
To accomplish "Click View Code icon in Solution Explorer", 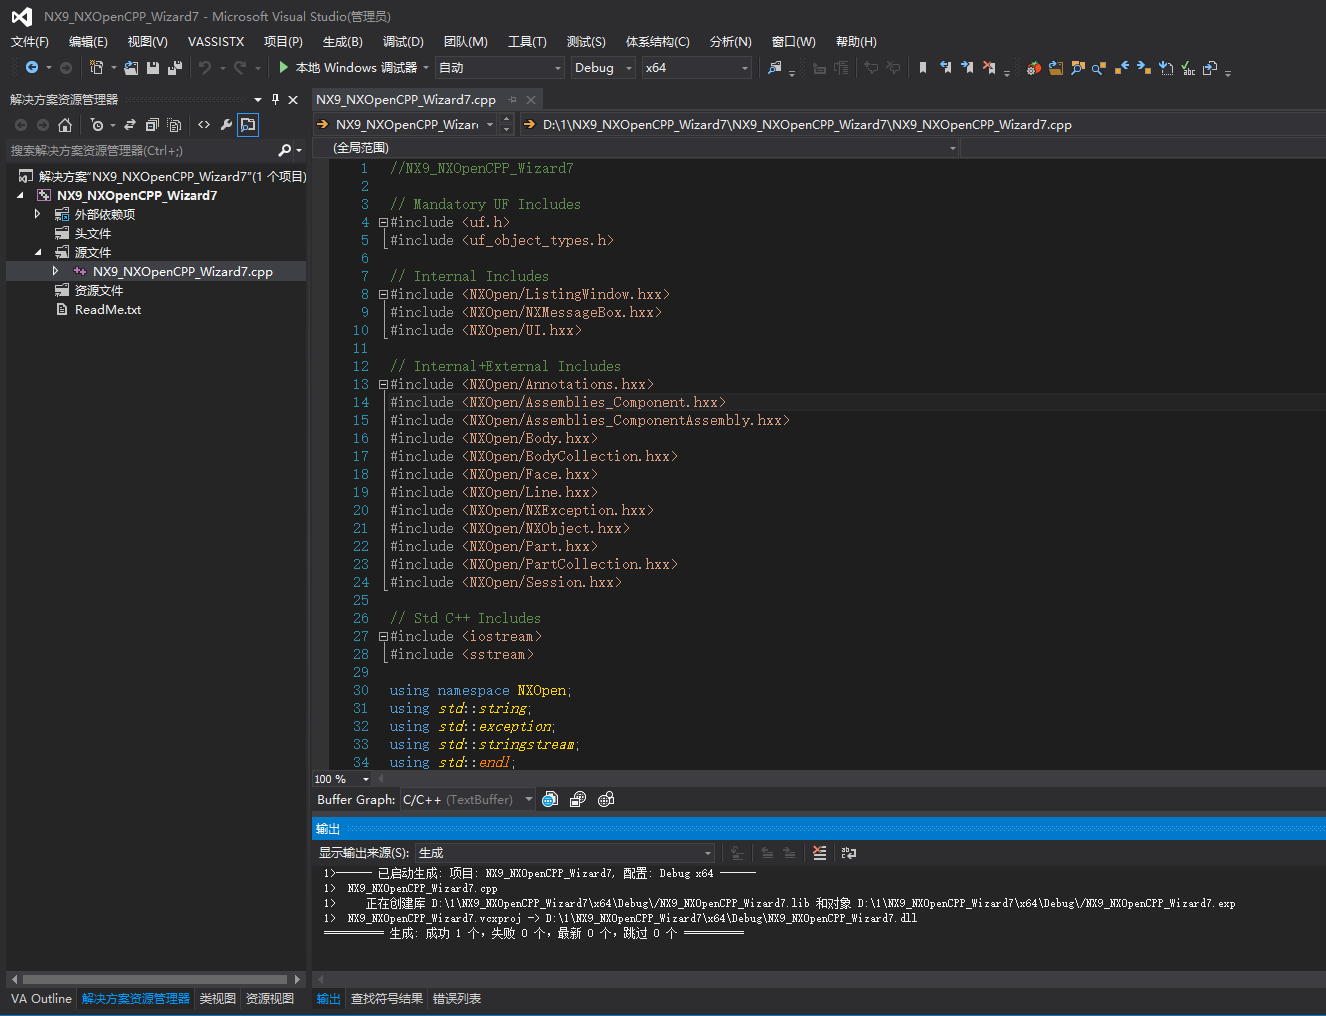I will pyautogui.click(x=204, y=125).
